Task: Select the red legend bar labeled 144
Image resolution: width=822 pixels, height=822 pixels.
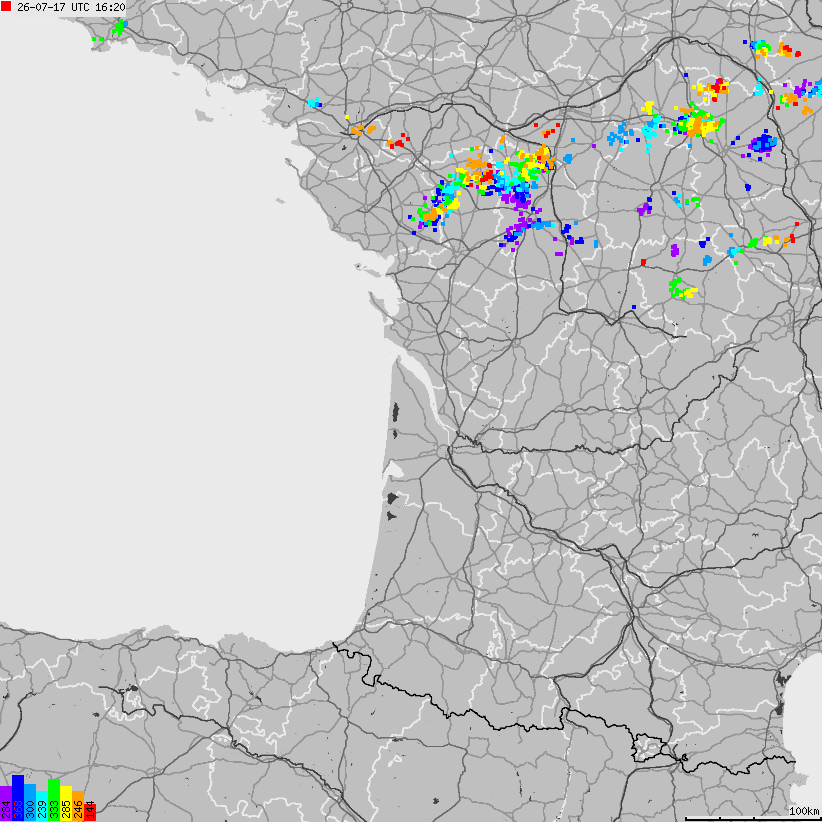Action: [90, 813]
